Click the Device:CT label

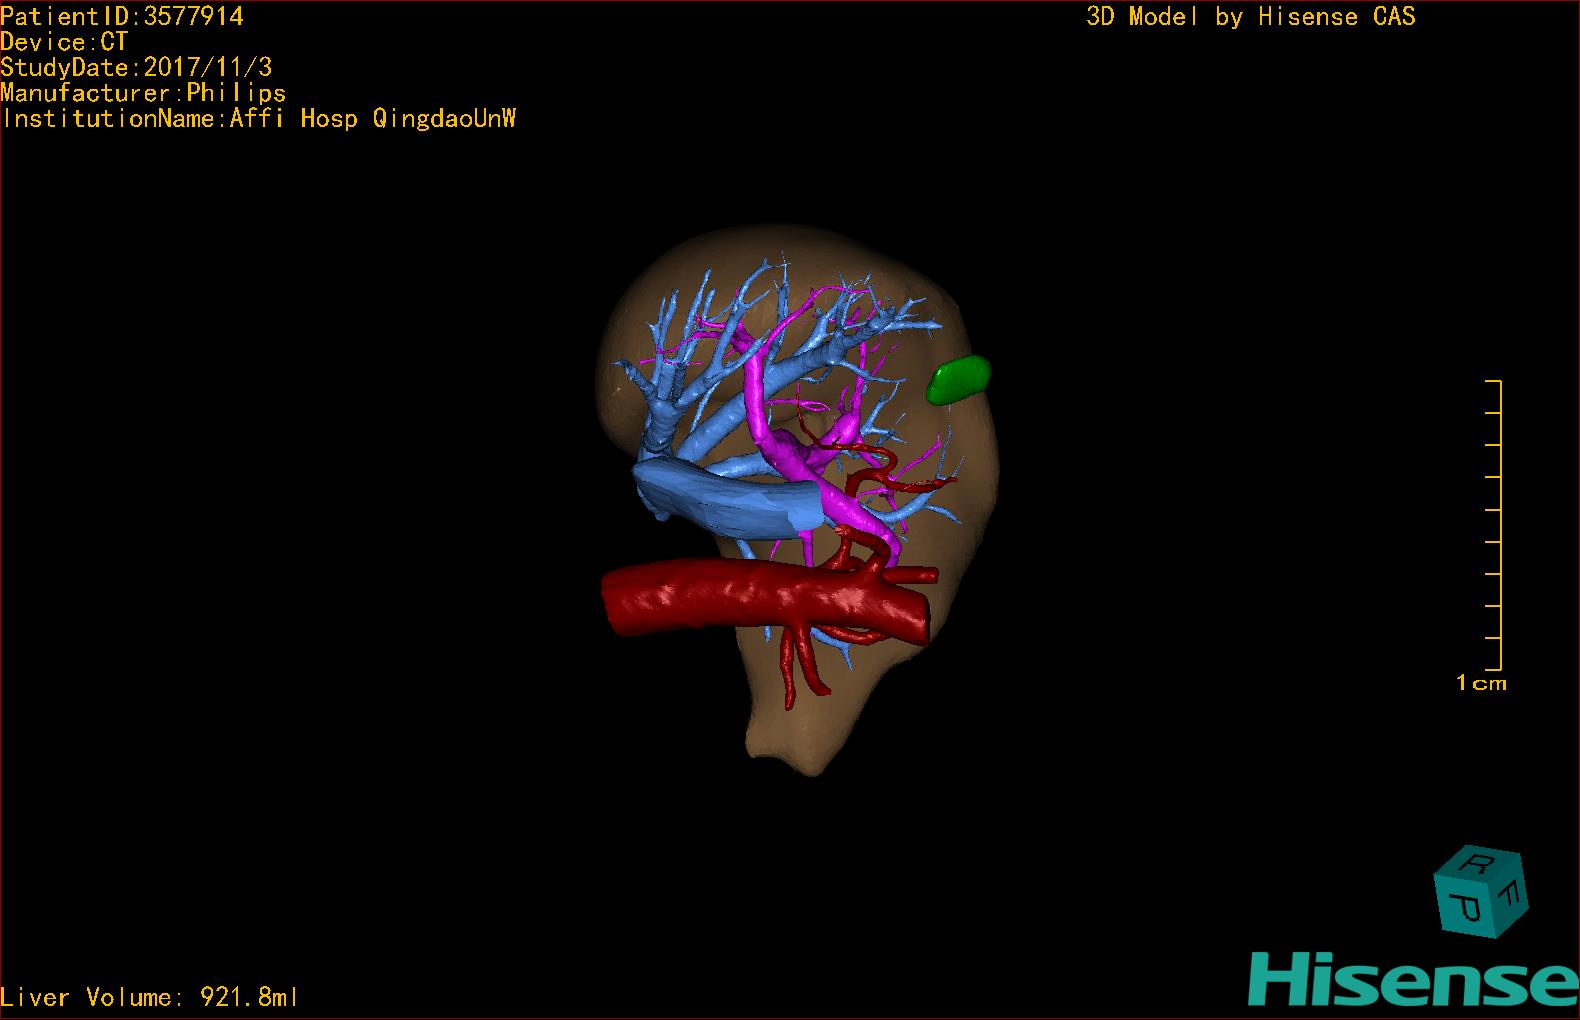(x=64, y=42)
